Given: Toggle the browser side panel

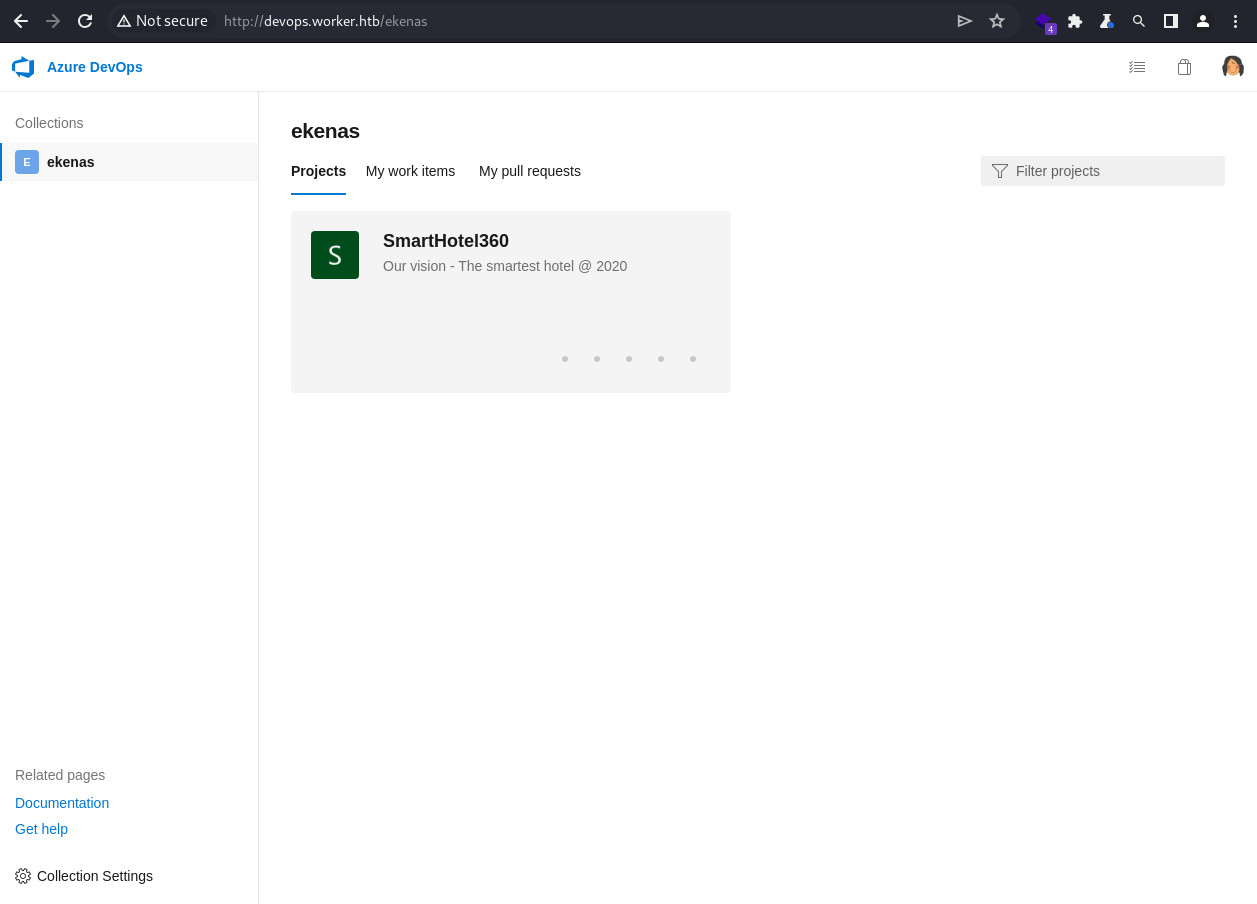Looking at the screenshot, I should [x=1171, y=21].
